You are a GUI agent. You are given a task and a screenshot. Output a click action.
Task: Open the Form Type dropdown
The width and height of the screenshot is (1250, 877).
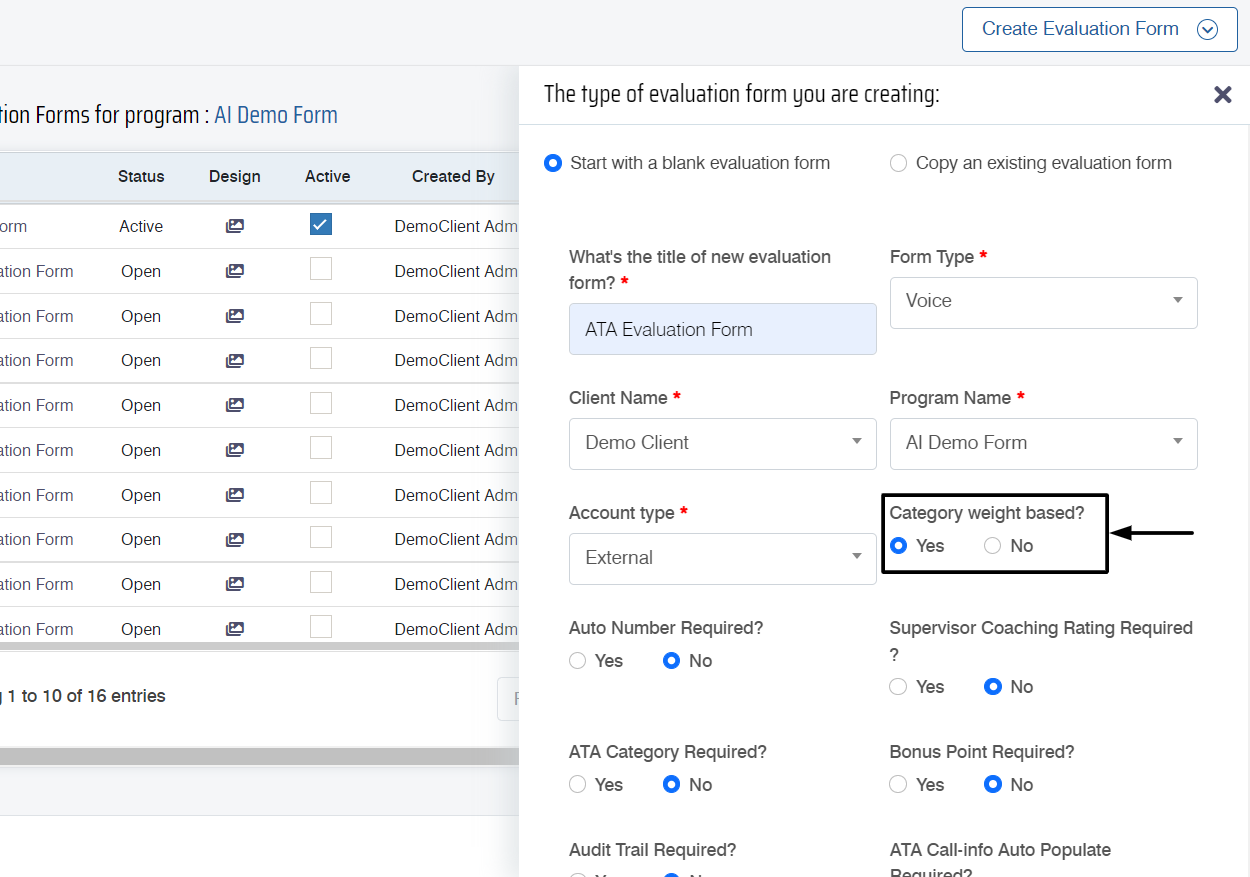(x=1043, y=301)
